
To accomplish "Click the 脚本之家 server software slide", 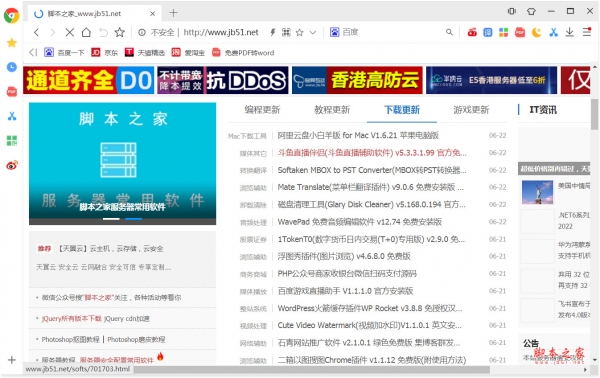I will (x=122, y=163).
